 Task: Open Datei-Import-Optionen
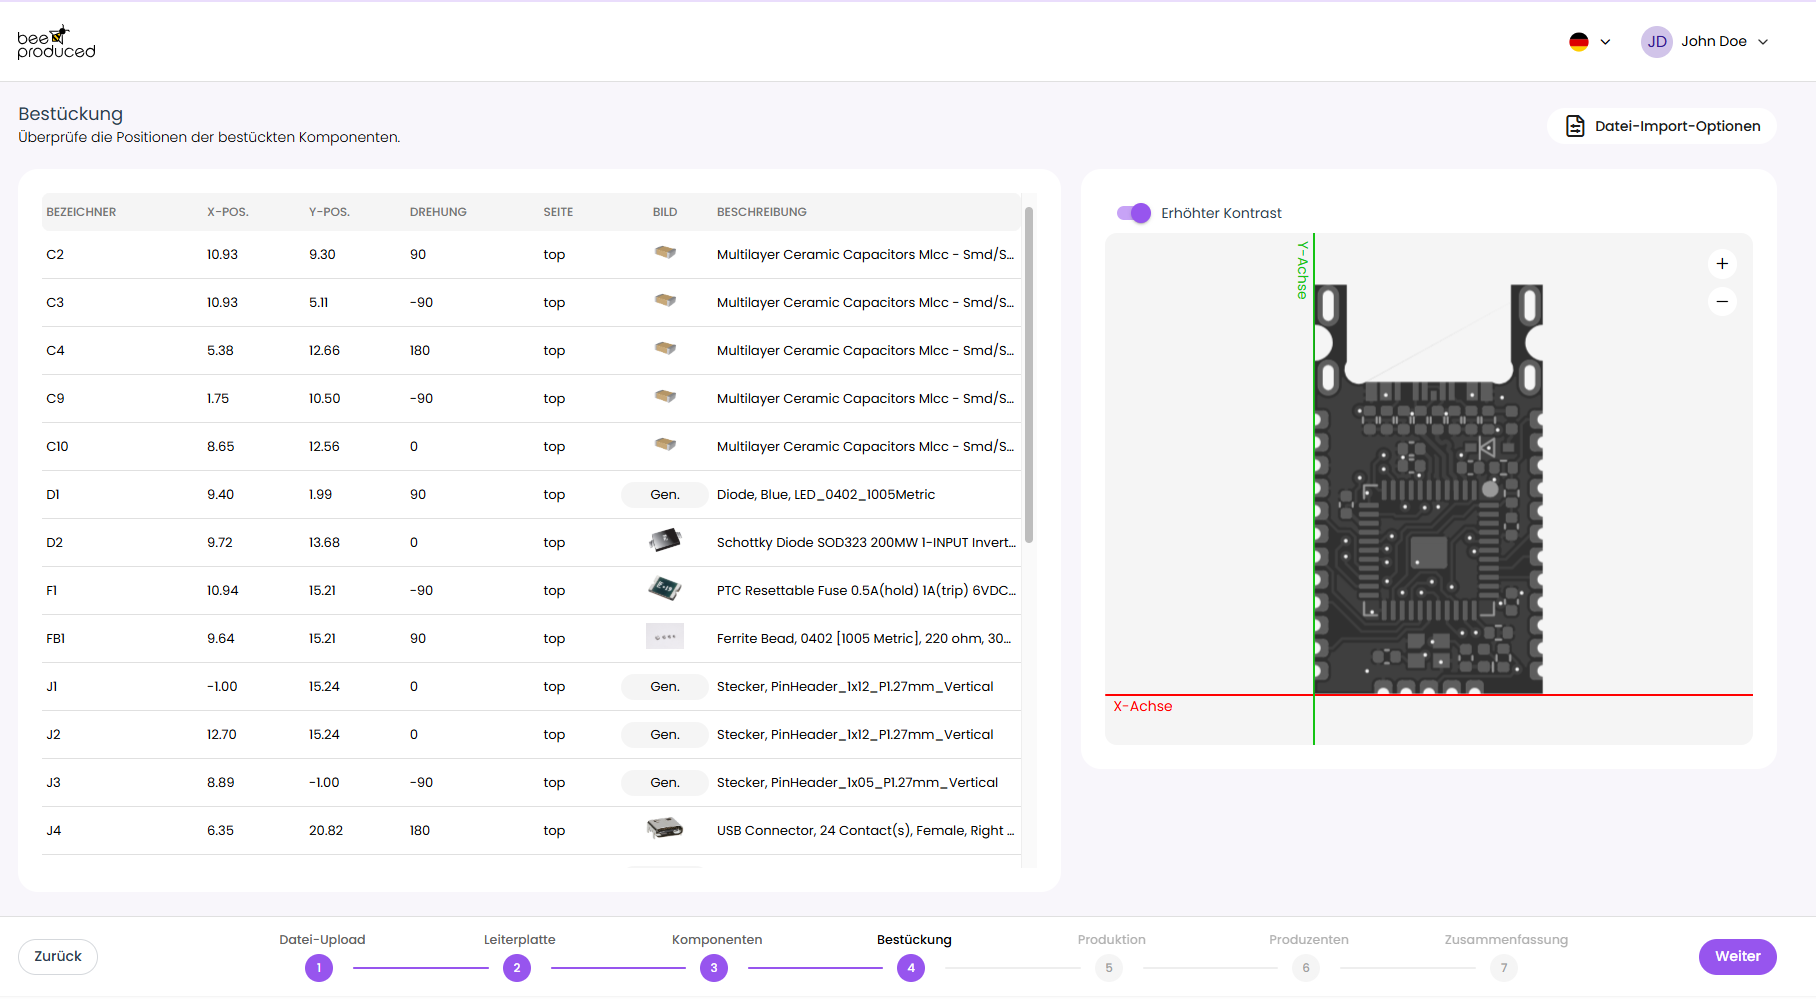coord(1662,126)
